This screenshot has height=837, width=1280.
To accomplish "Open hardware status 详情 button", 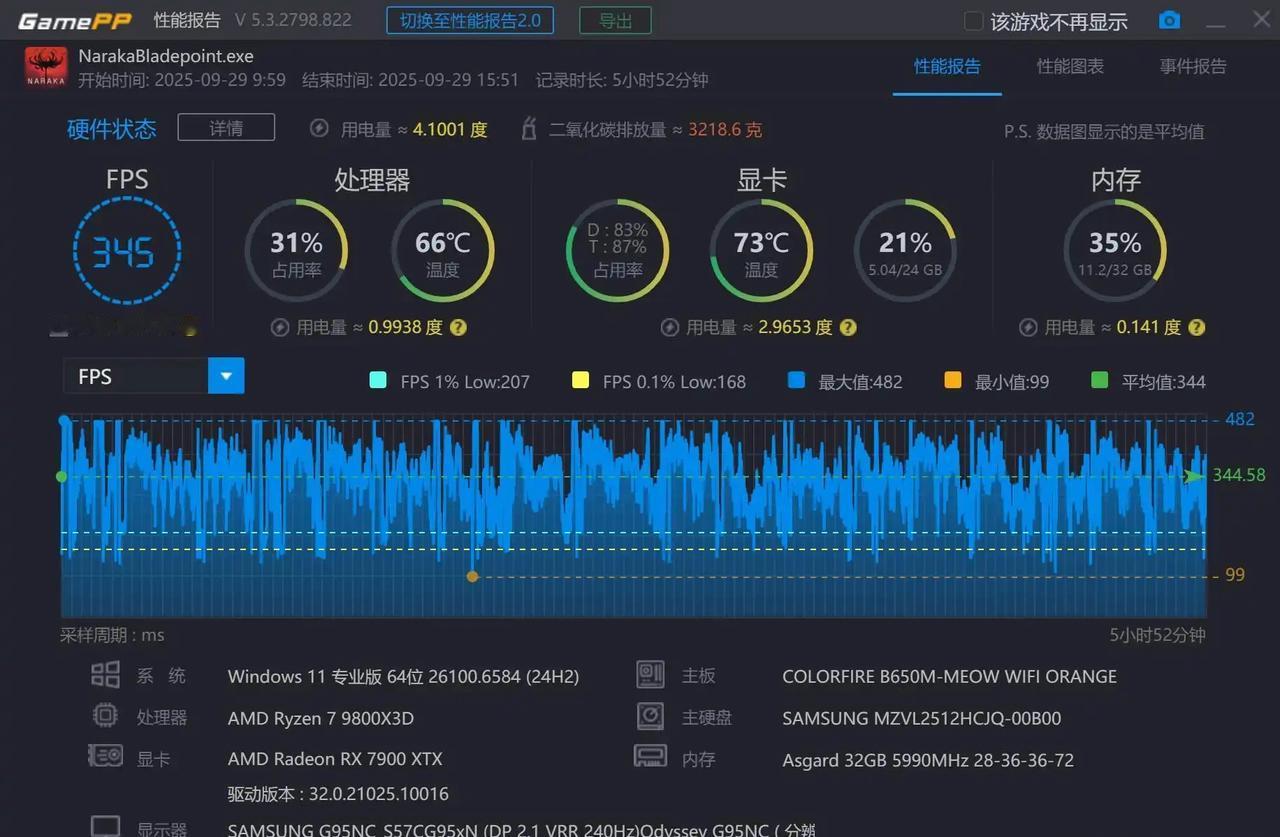I will tap(226, 128).
